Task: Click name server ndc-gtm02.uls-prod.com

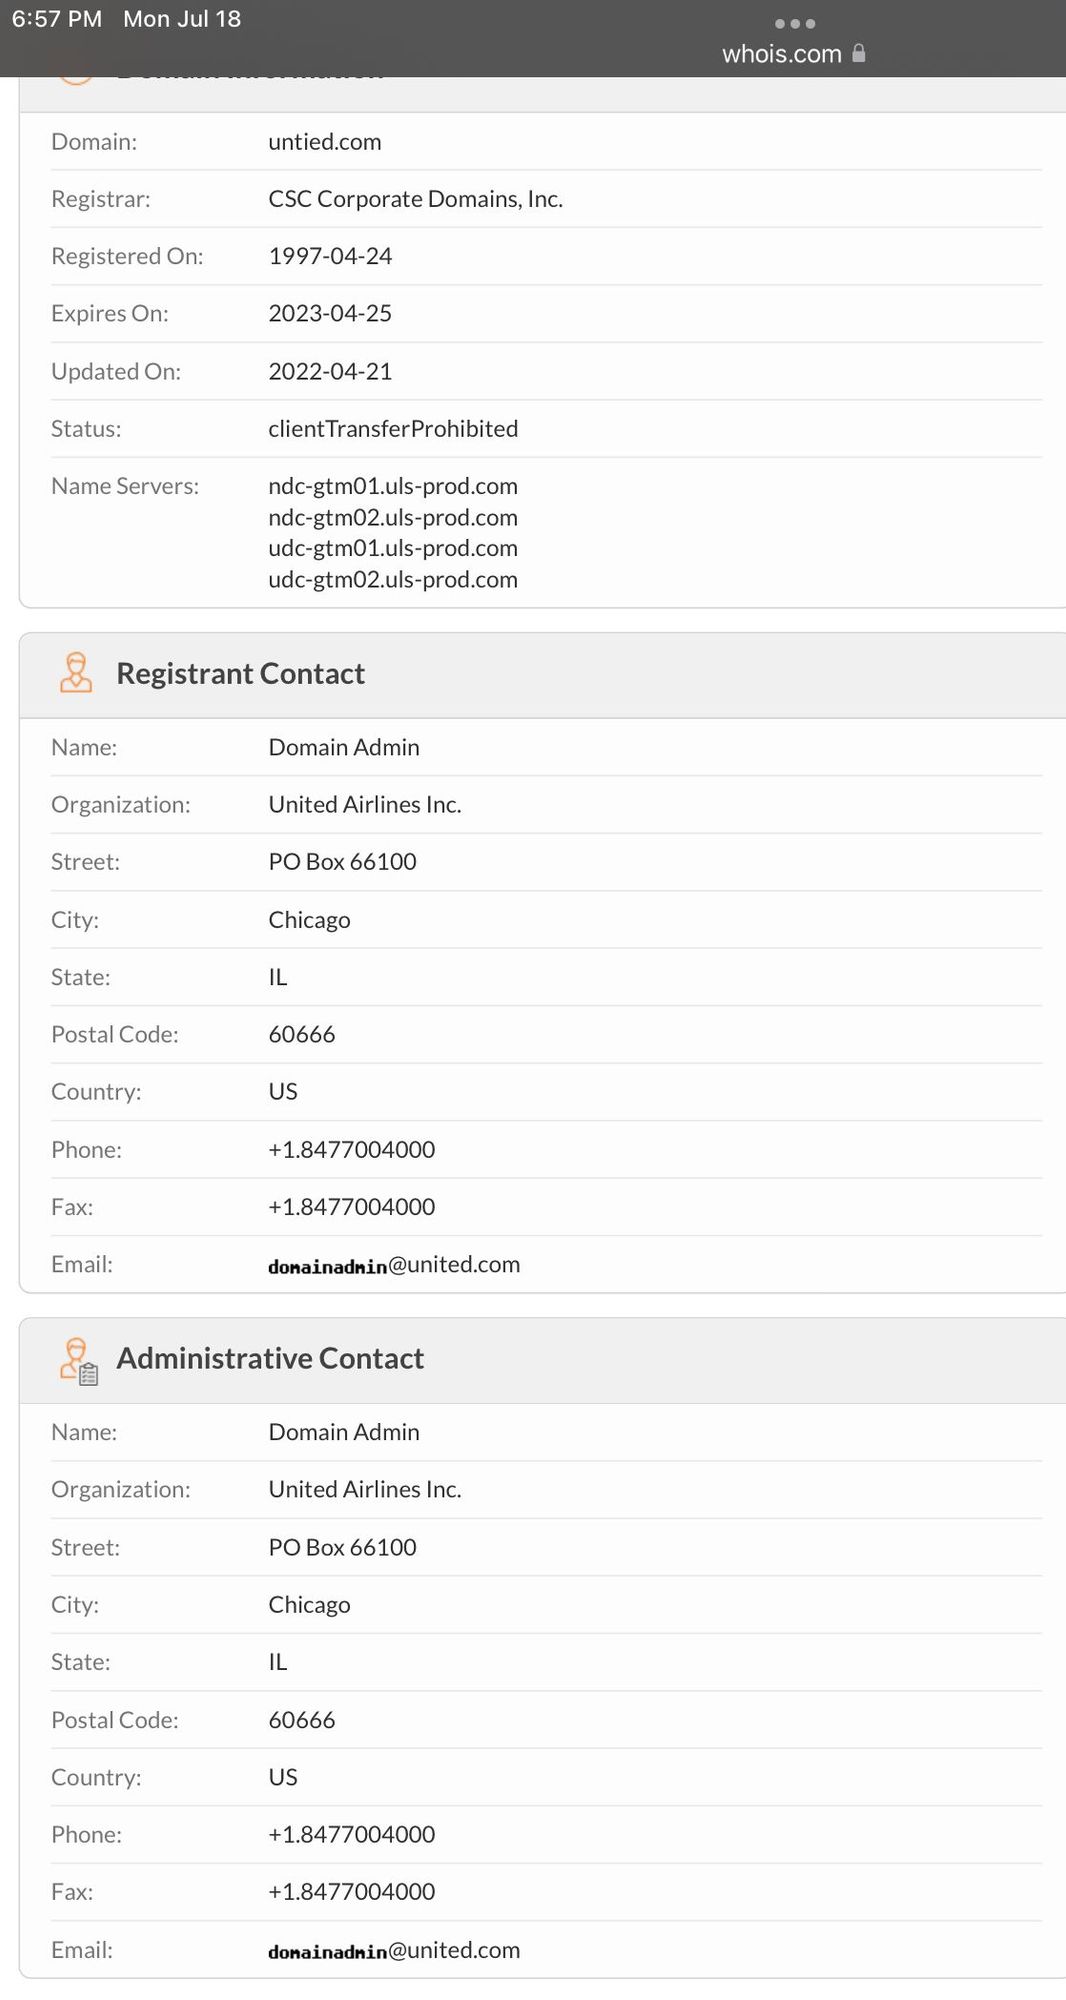Action: click(x=392, y=518)
